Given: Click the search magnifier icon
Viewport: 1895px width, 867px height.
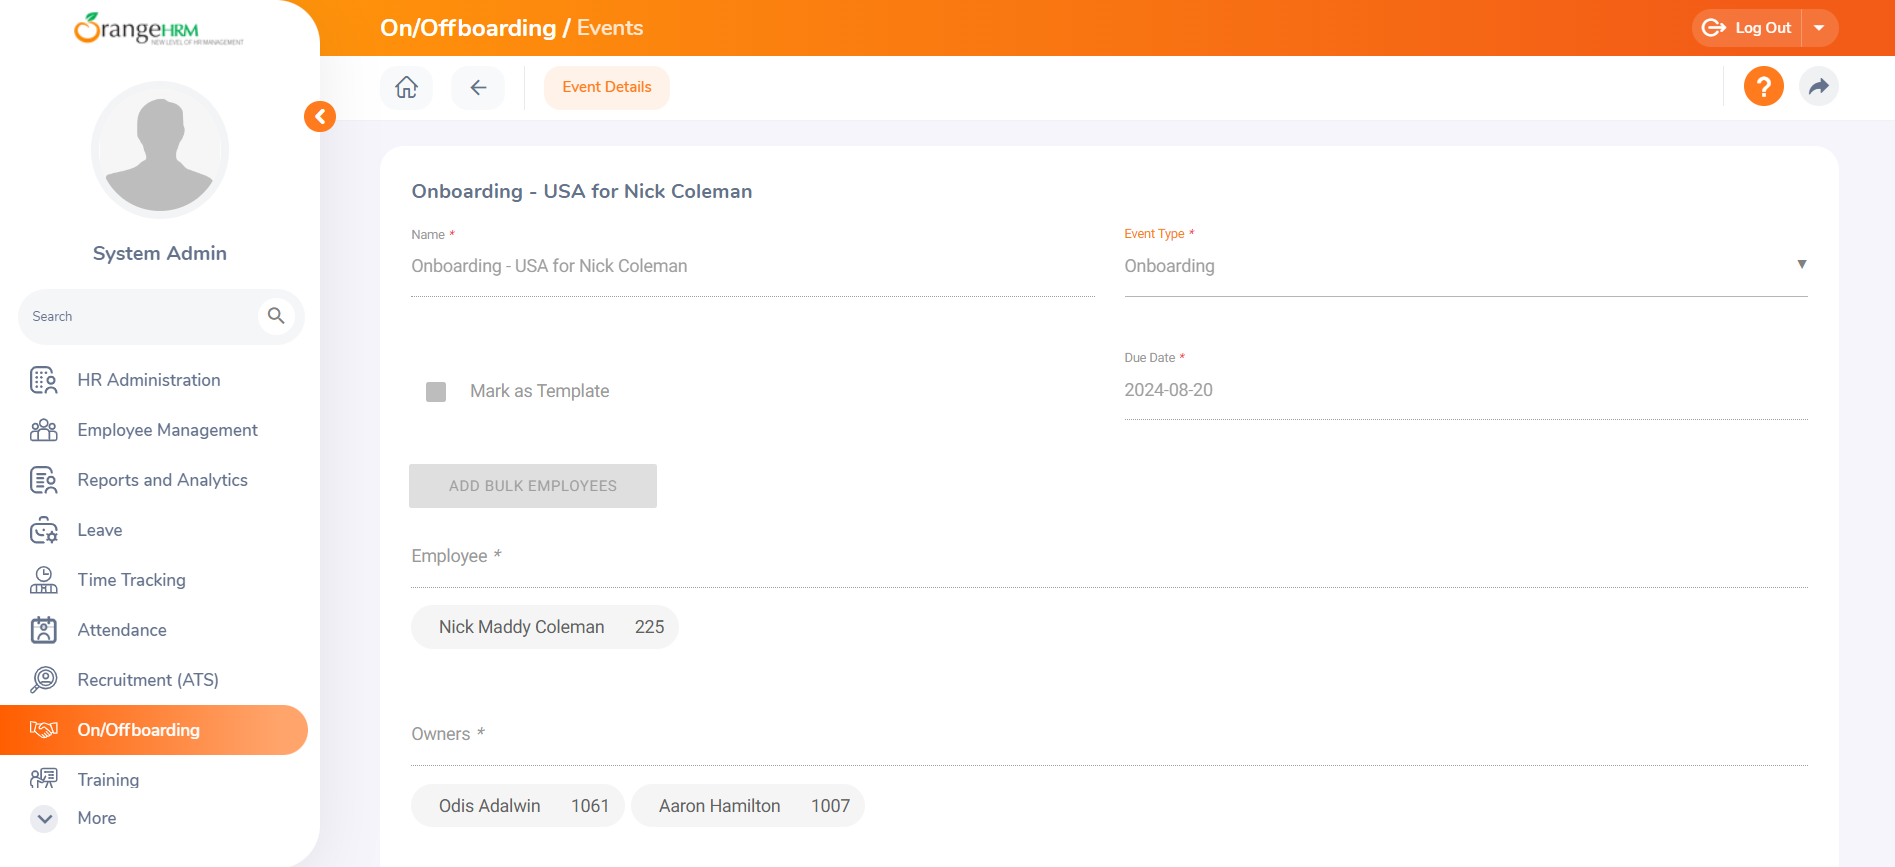Looking at the screenshot, I should (x=276, y=316).
